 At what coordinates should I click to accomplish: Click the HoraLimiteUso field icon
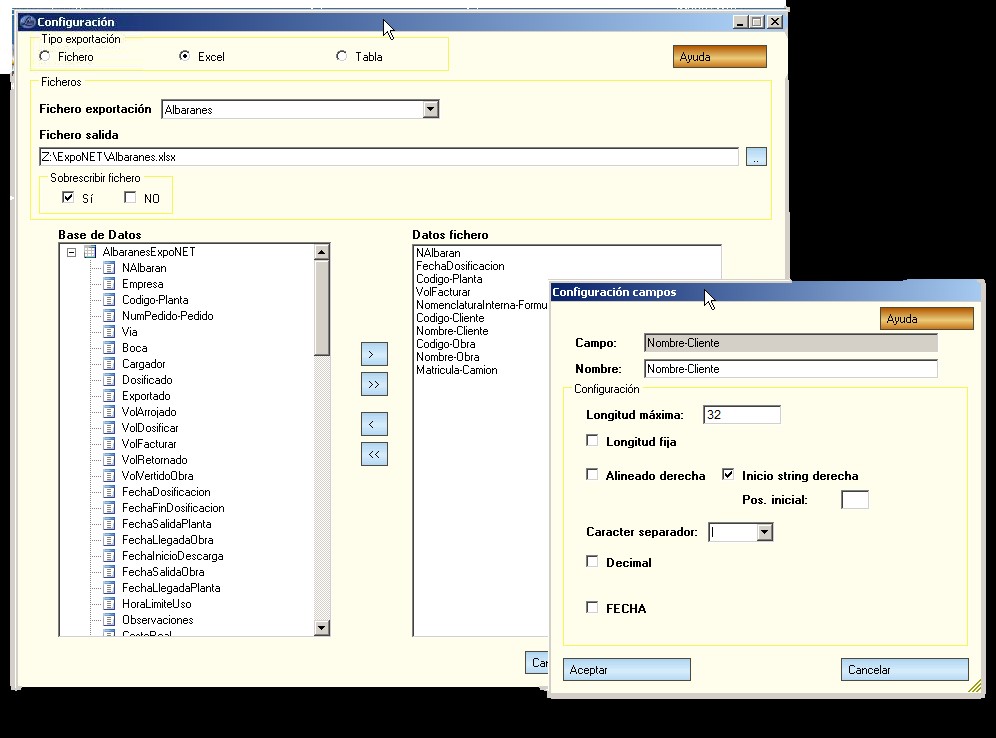click(x=109, y=604)
